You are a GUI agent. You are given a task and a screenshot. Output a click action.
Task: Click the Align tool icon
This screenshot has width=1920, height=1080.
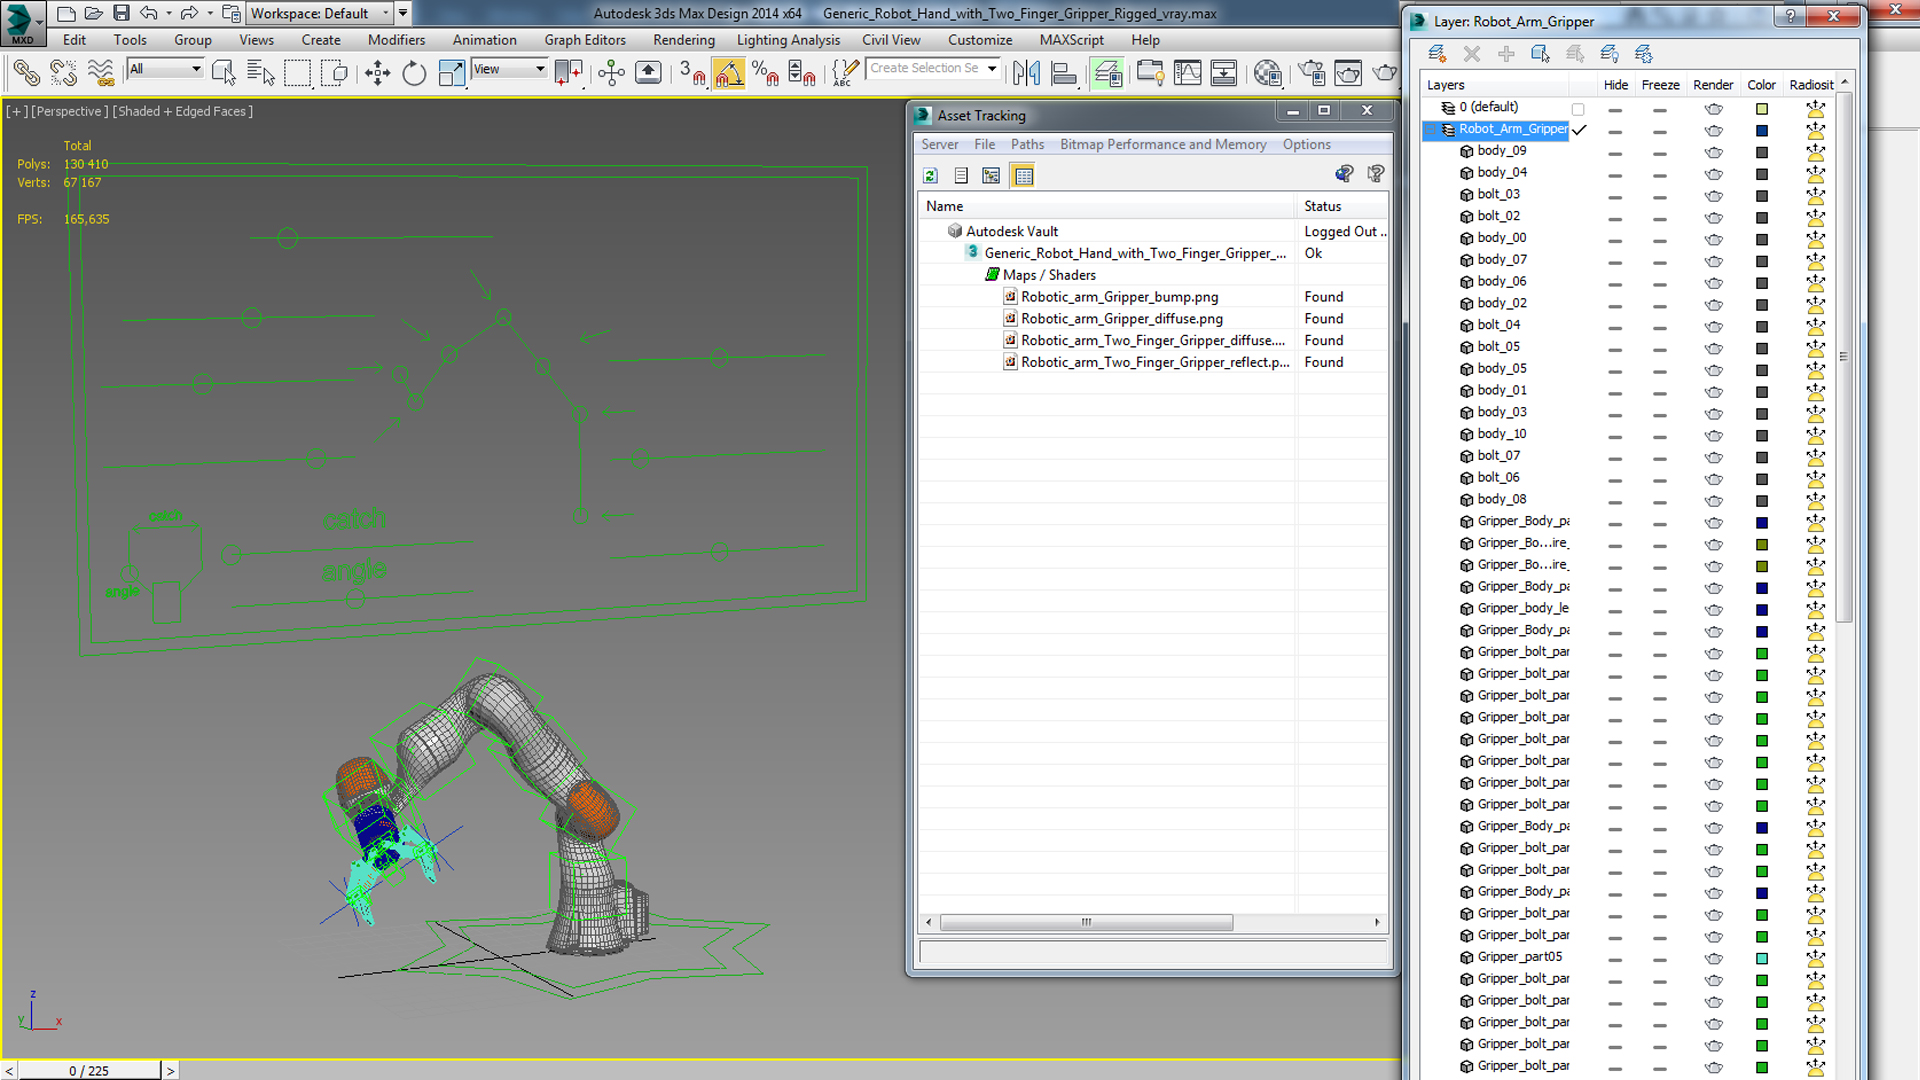click(1063, 72)
